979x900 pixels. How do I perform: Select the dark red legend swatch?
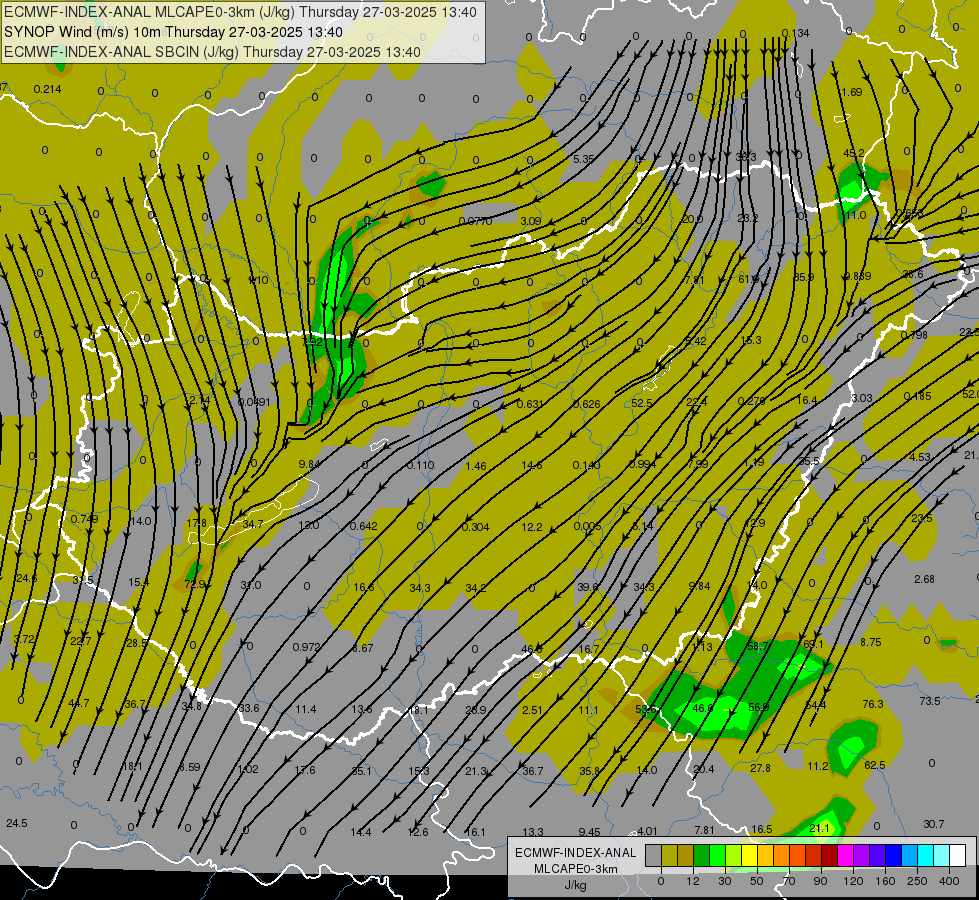[829, 855]
